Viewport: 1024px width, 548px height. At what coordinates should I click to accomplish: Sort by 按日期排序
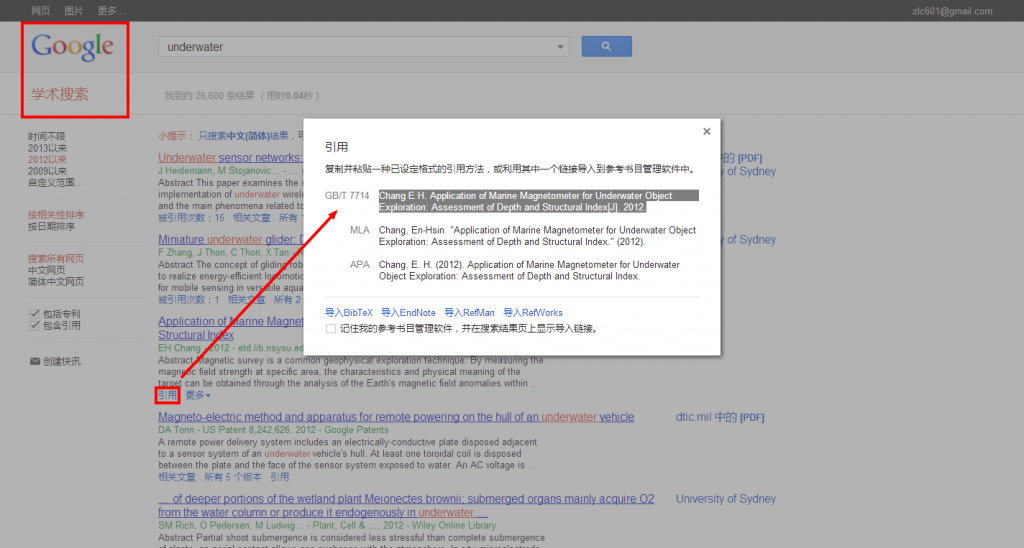click(51, 227)
